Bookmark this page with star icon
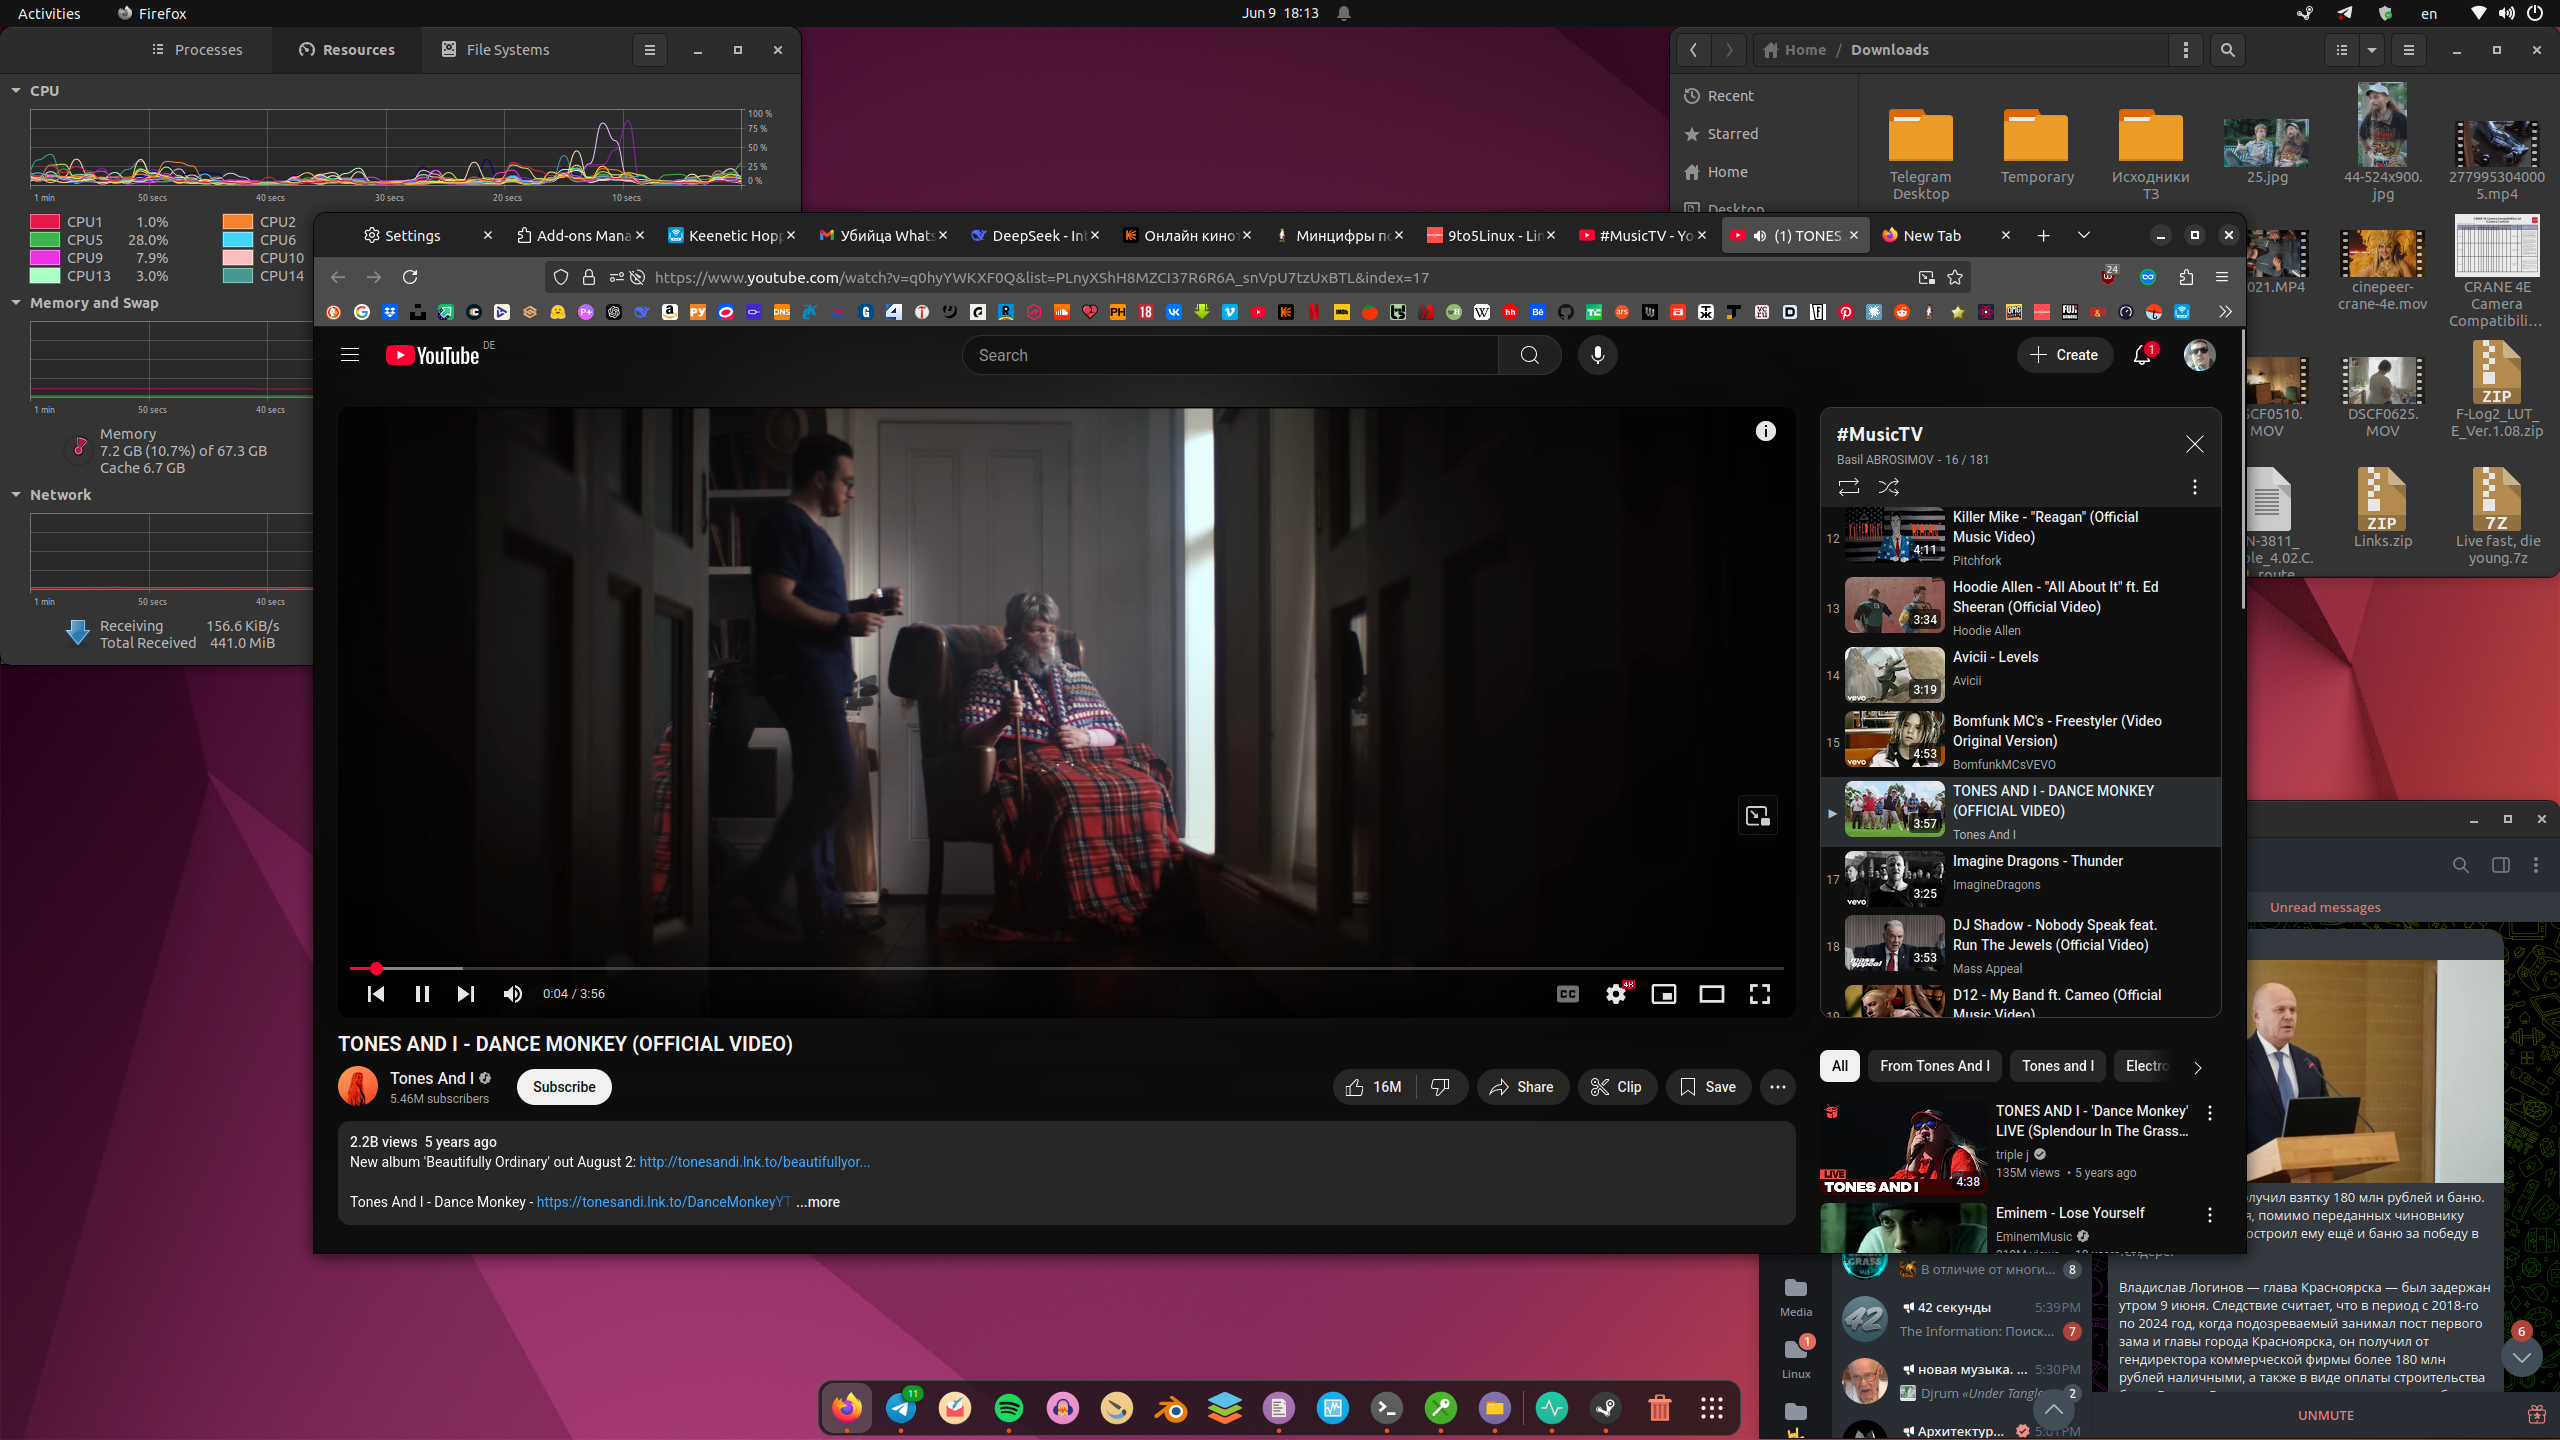The width and height of the screenshot is (2560, 1440). (1955, 277)
